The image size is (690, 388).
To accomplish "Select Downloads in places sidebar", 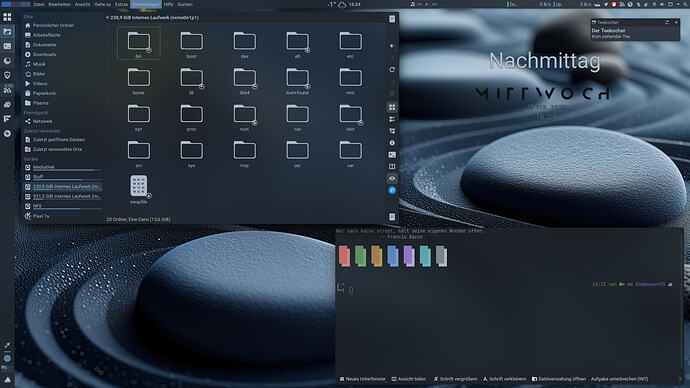I will point(40,55).
